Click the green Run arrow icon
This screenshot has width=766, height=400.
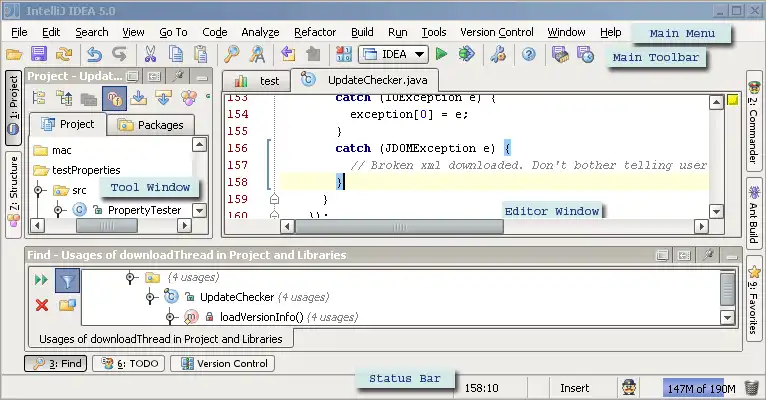point(444,54)
